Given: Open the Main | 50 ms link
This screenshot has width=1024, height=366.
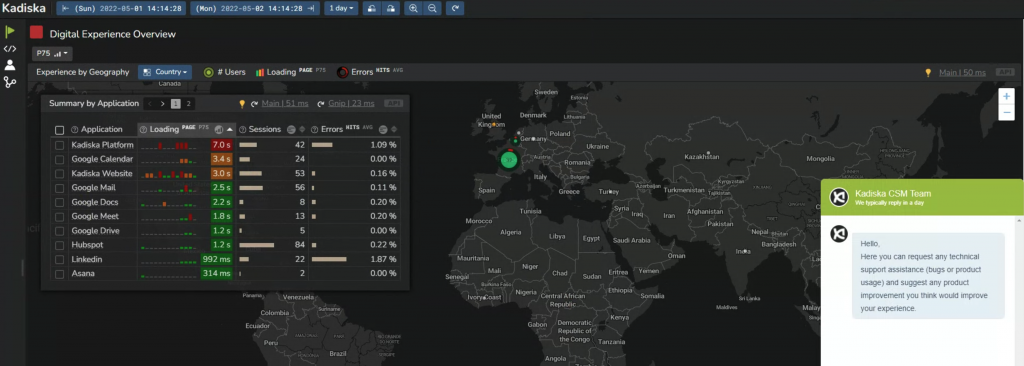Looking at the screenshot, I should coord(962,73).
